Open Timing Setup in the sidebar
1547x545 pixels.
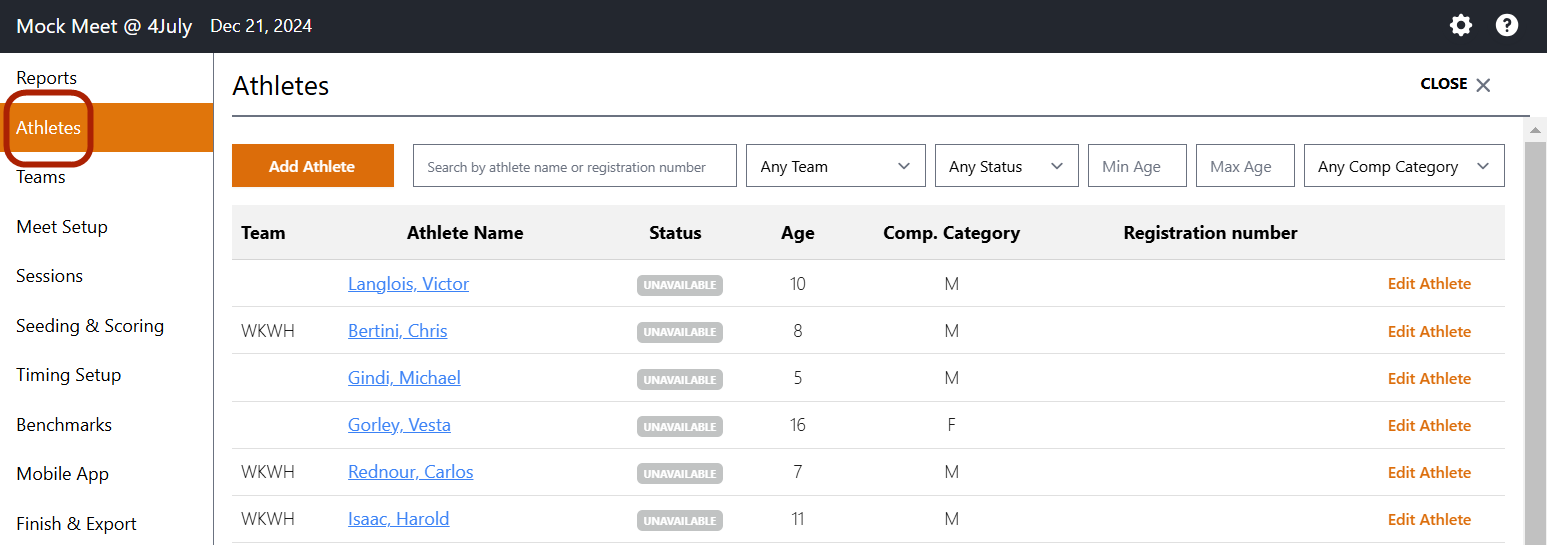coord(69,375)
